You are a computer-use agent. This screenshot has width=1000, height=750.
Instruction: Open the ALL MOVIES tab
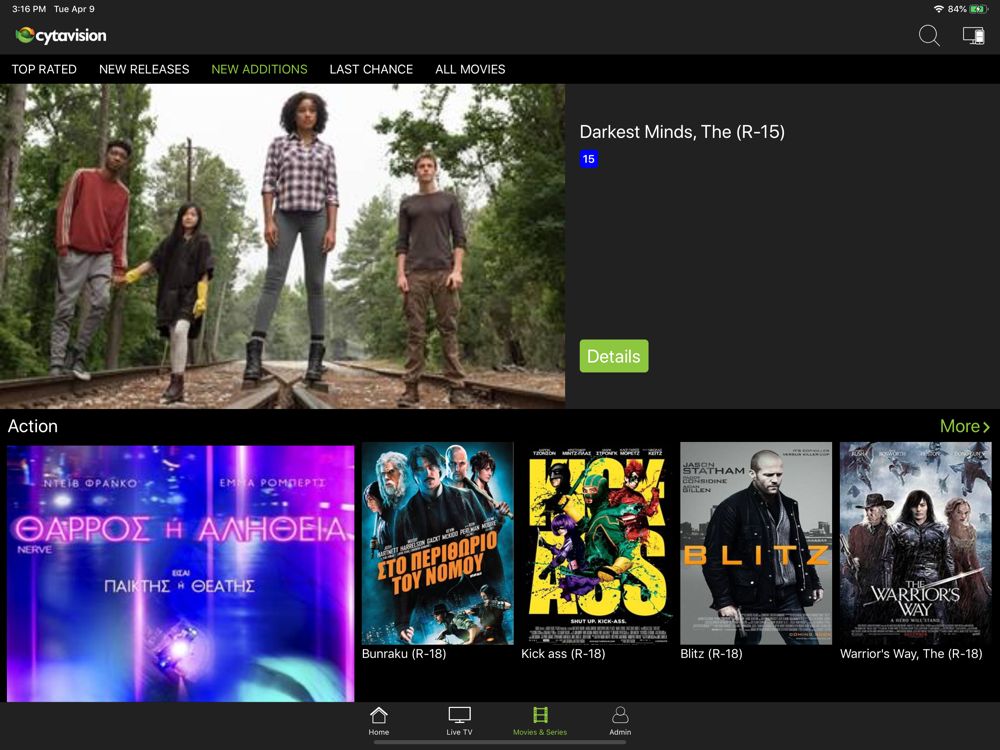(470, 69)
